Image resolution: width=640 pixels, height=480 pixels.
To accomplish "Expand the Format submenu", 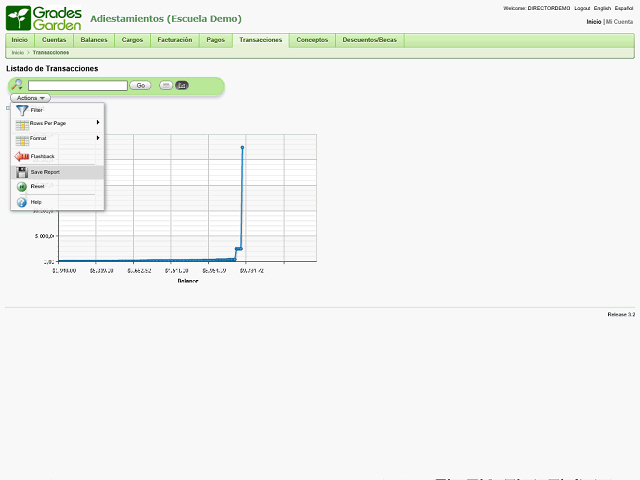I will click(97, 138).
